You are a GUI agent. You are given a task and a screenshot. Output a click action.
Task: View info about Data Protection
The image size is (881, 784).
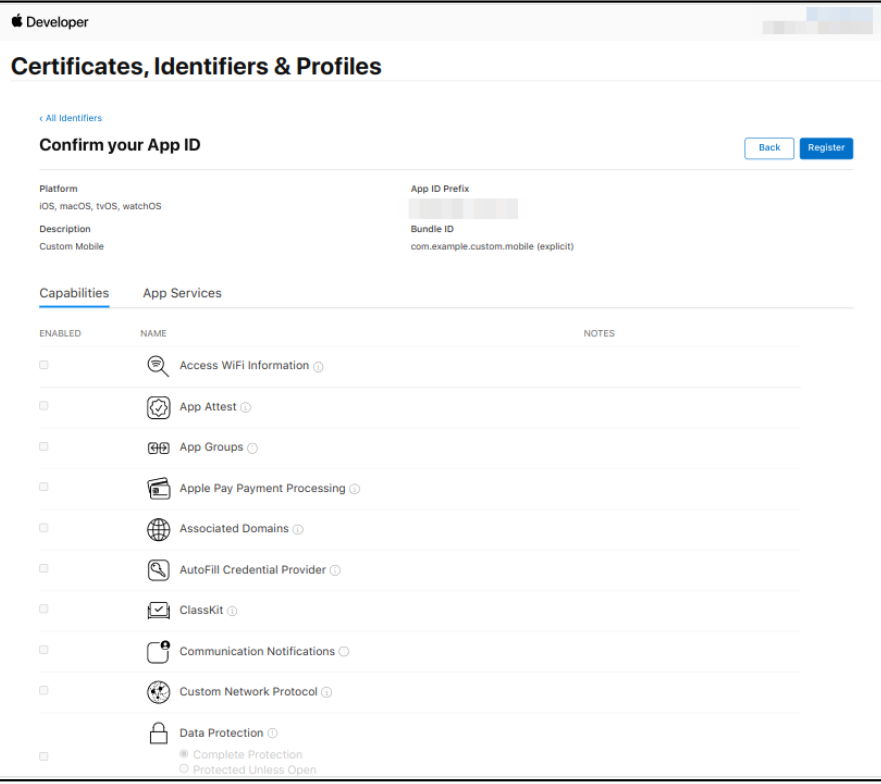273,733
